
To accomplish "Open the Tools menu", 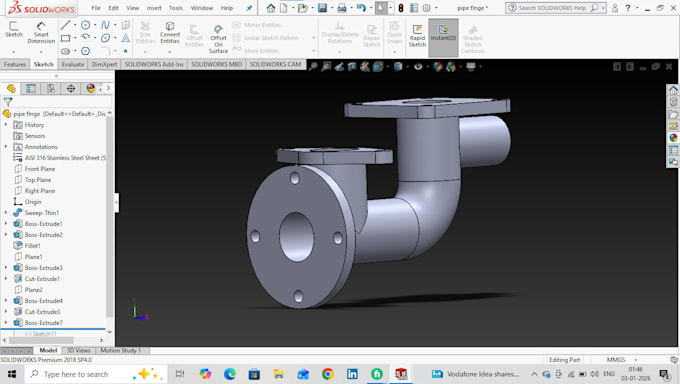I will [x=176, y=8].
